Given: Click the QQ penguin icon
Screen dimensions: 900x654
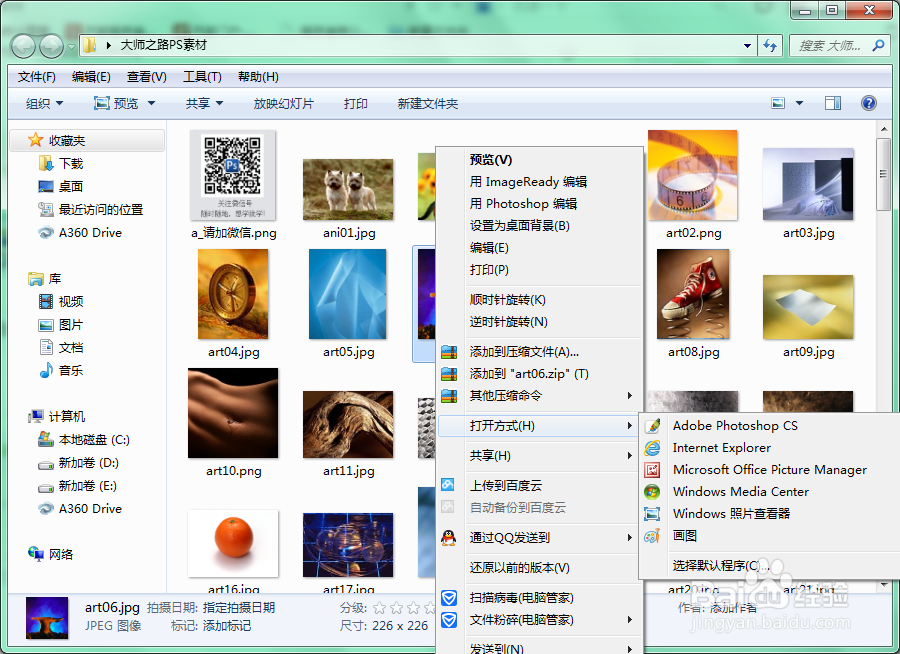Looking at the screenshot, I should pyautogui.click(x=448, y=537).
